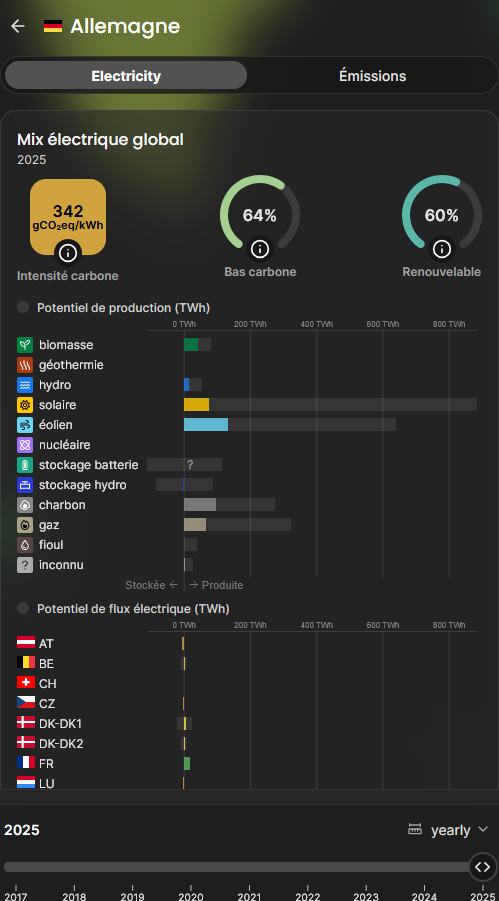Click the FR country flow row
Viewport: 499px width, 901px height.
247,763
